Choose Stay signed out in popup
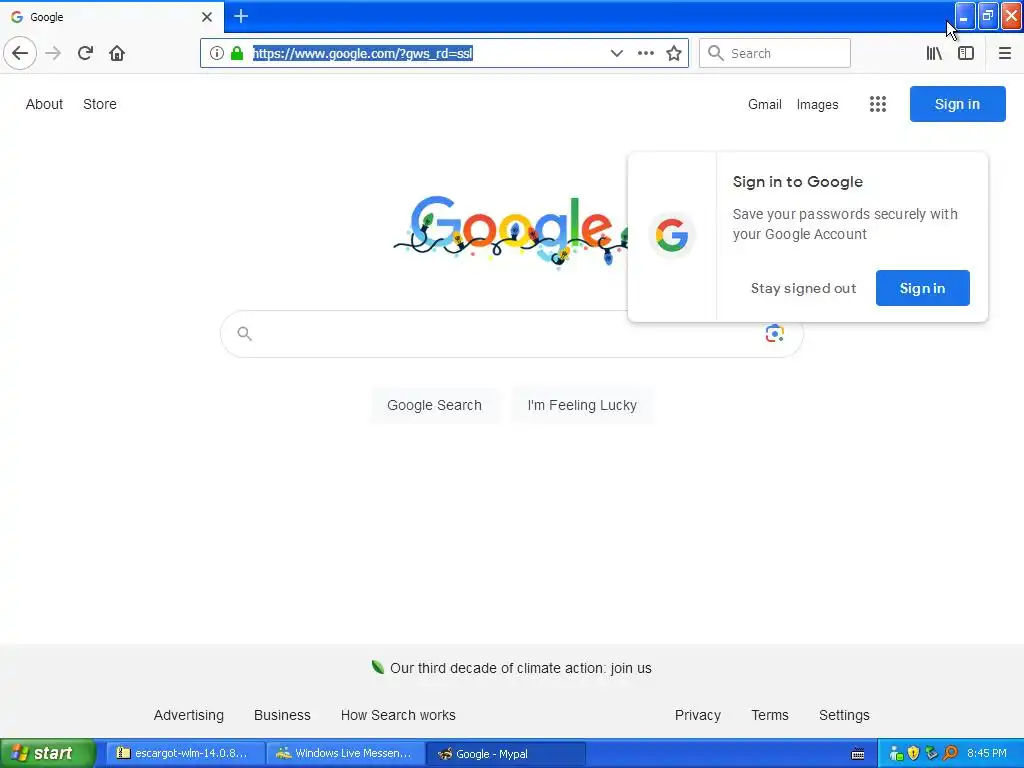Viewport: 1024px width, 768px height. (x=803, y=288)
